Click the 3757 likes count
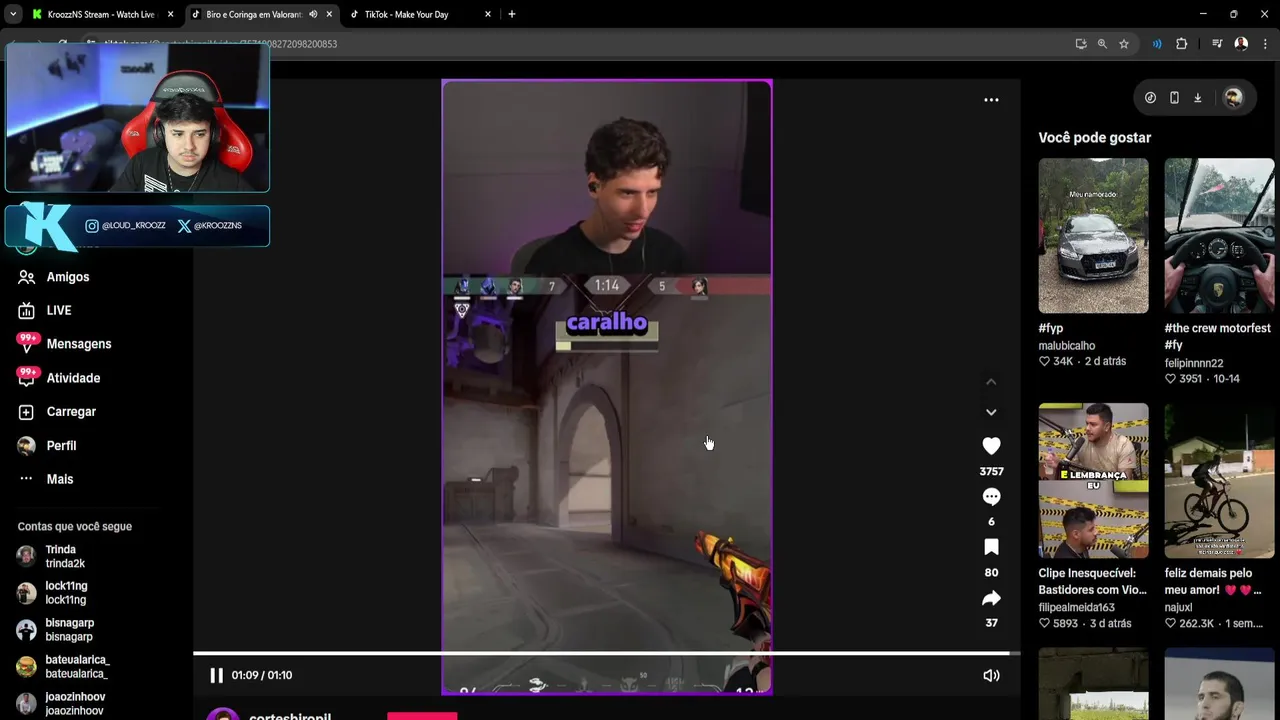Image resolution: width=1280 pixels, height=720 pixels. (x=991, y=471)
